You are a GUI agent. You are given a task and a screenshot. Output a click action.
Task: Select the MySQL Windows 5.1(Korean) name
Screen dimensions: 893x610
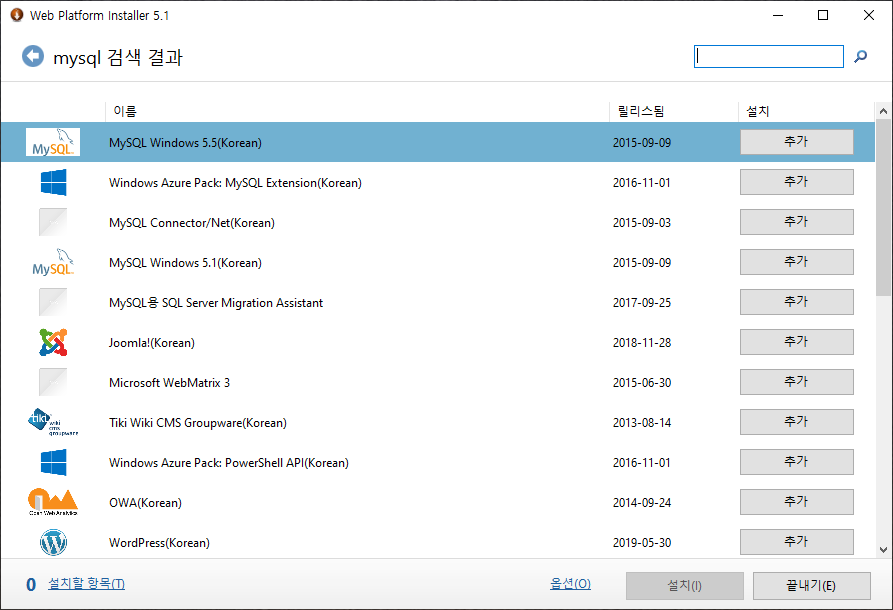pyautogui.click(x=185, y=263)
